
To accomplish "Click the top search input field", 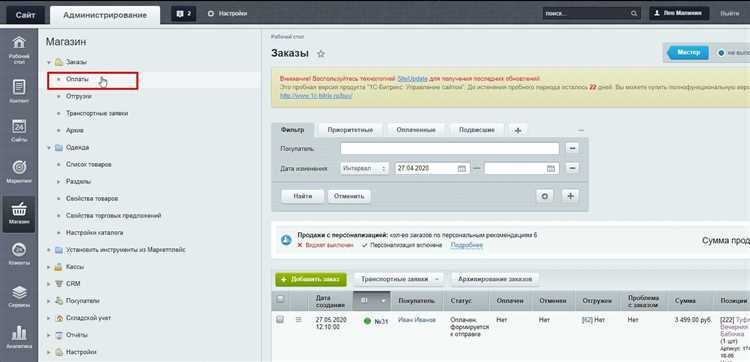I will point(586,14).
